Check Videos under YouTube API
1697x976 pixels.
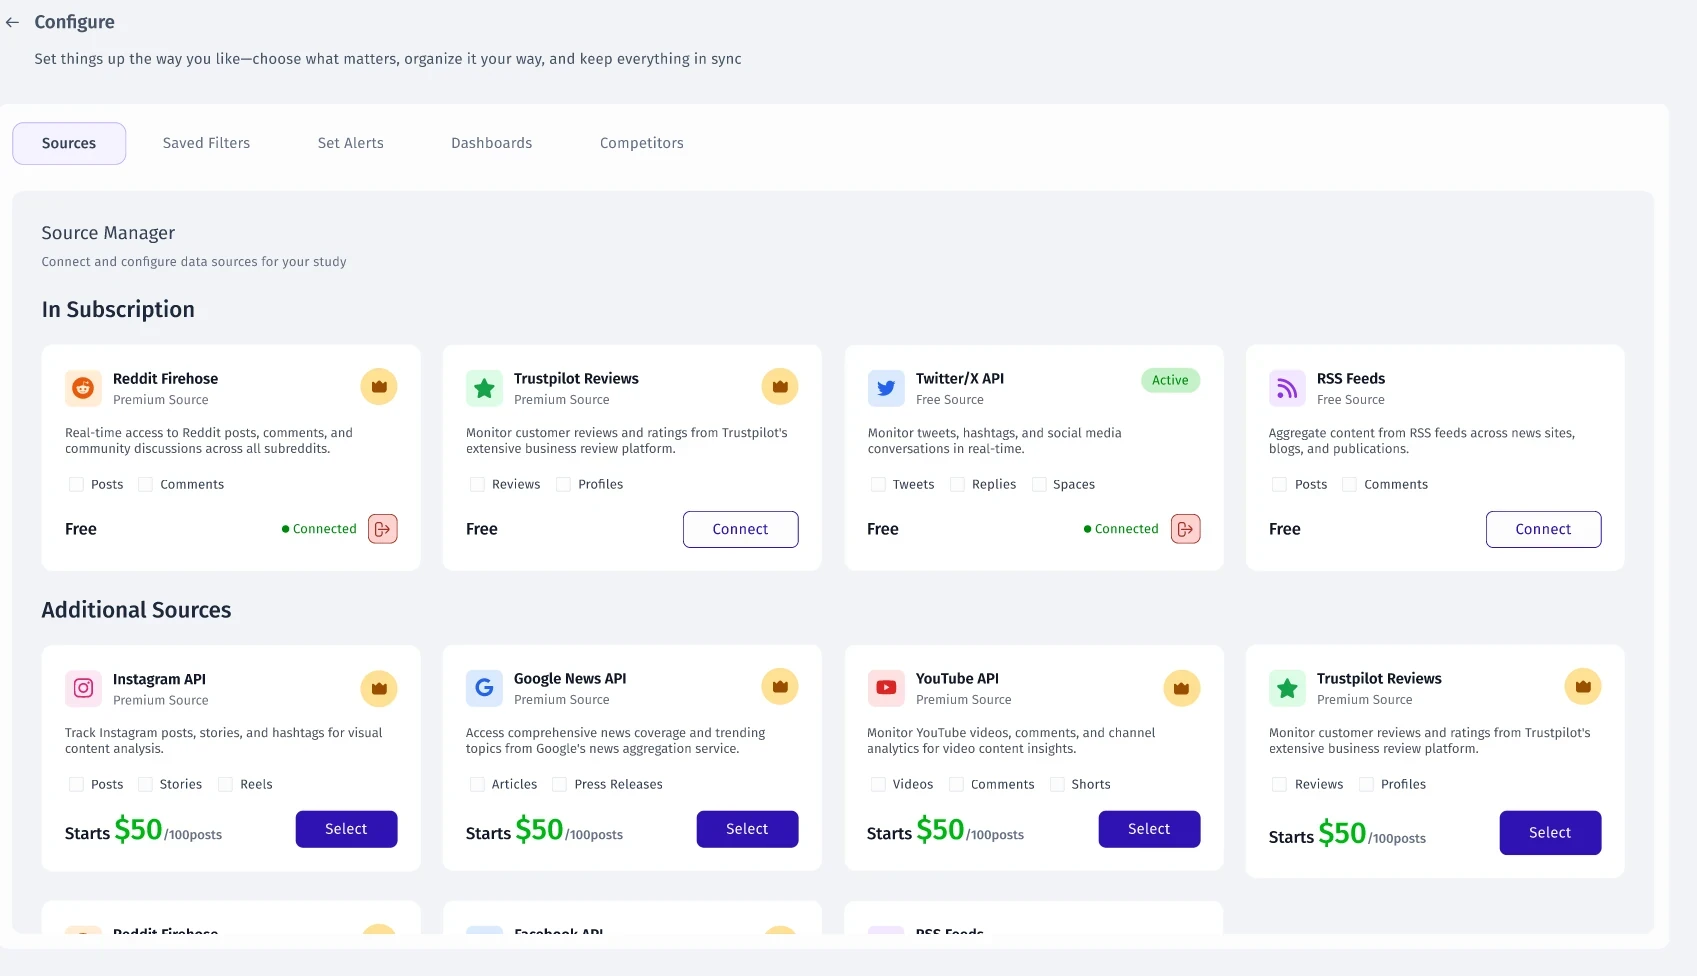pyautogui.click(x=878, y=784)
